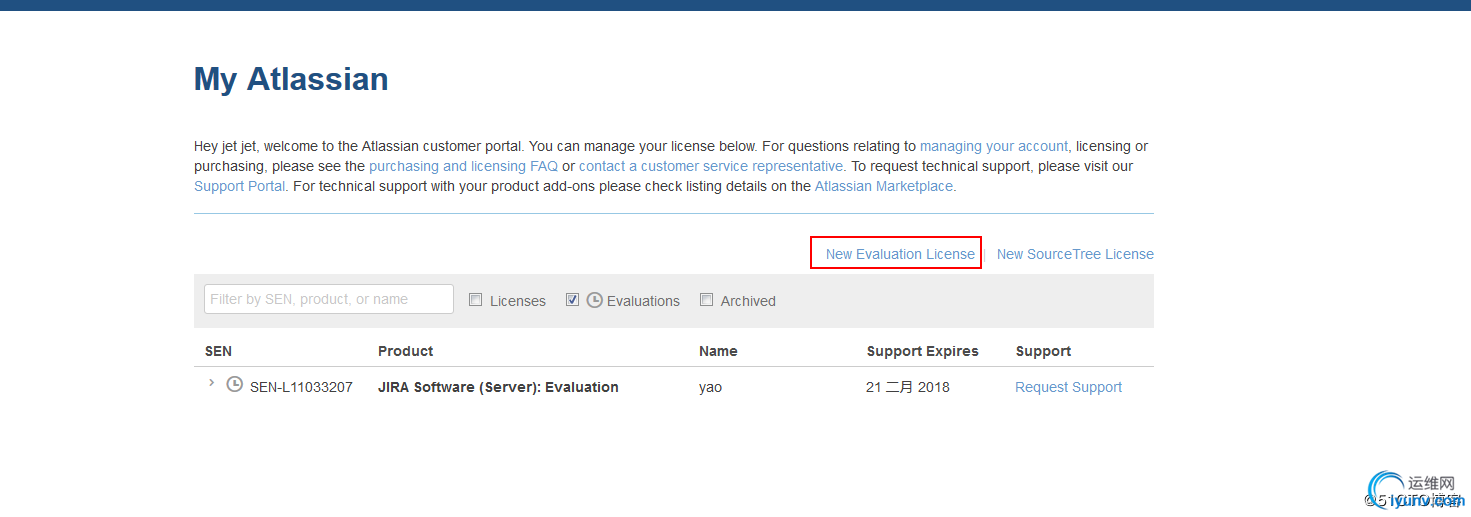Focus the Filter by SEN, product, or name field
The height and width of the screenshot is (517, 1471).
329,299
